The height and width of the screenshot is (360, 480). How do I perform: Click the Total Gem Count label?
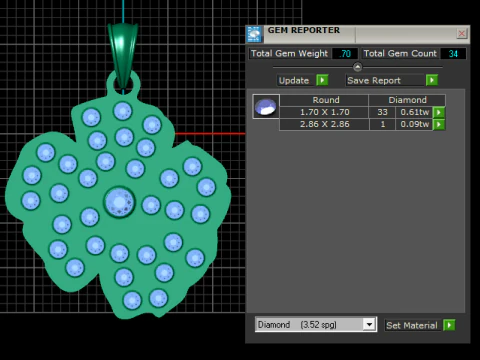pos(400,54)
